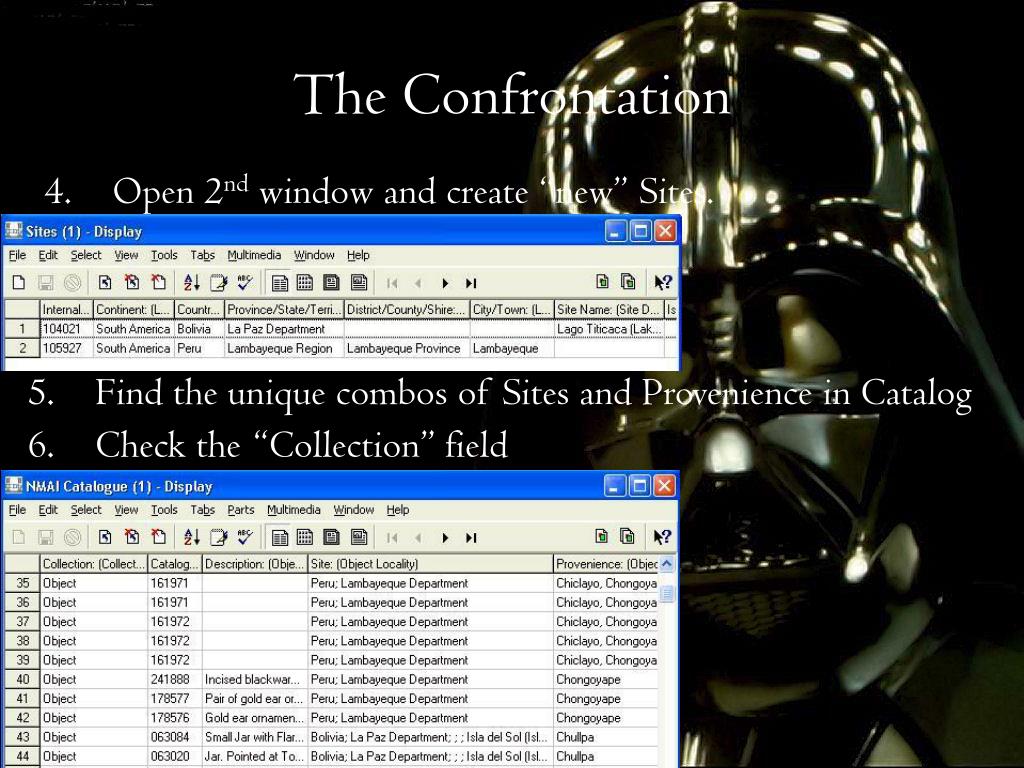Viewport: 1024px width, 768px height.
Task: Switch to List view in Catalogue window
Action: 280,537
